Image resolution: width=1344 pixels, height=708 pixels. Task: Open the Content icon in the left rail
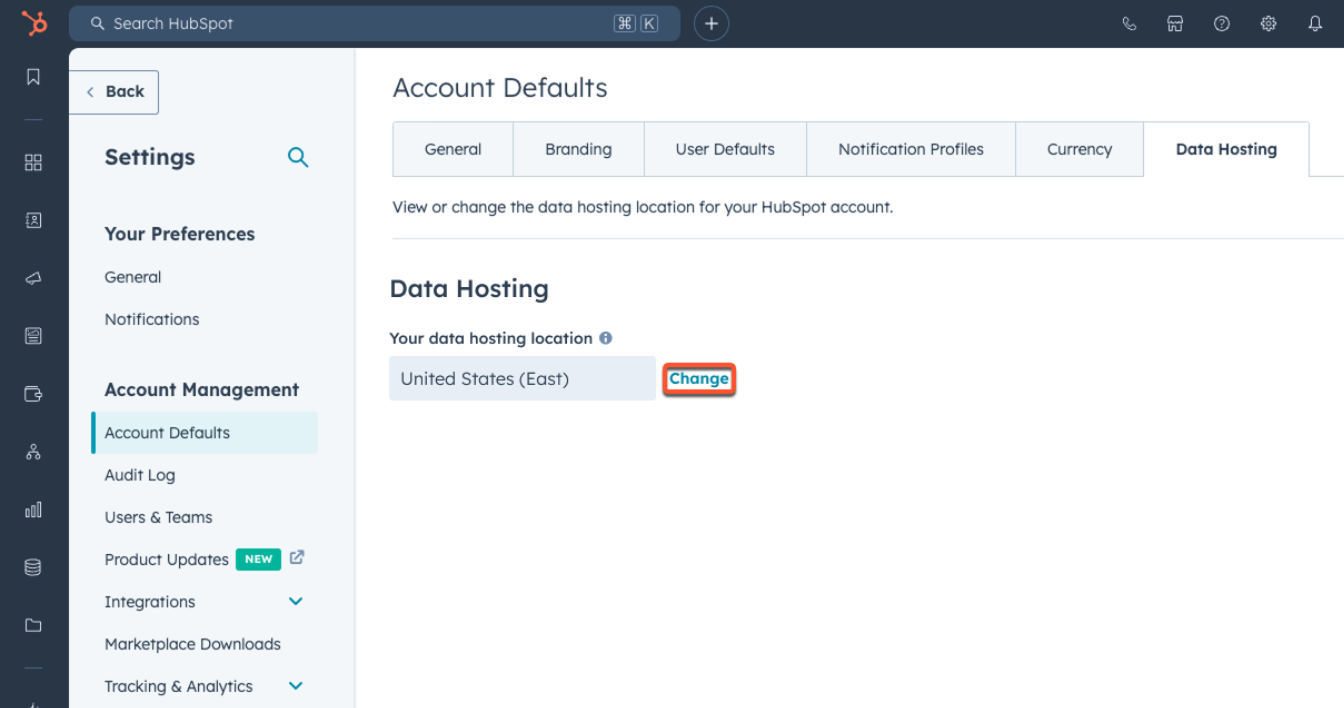point(33,336)
